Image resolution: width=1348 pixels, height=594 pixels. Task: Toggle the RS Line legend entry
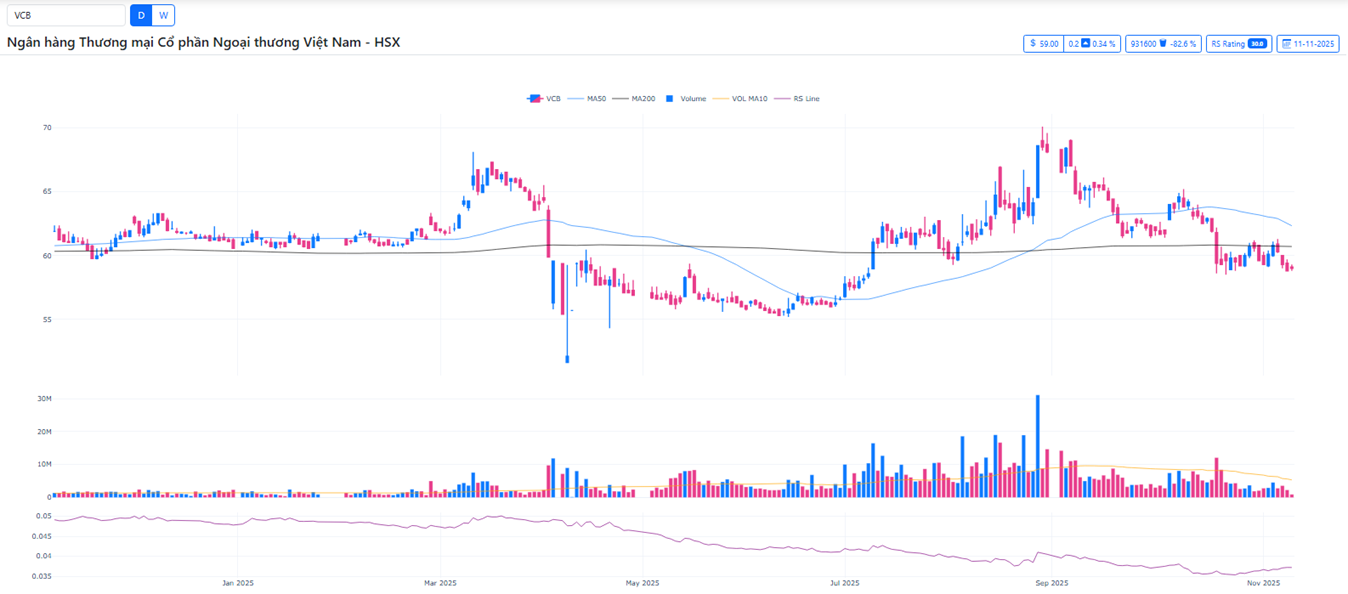click(798, 99)
